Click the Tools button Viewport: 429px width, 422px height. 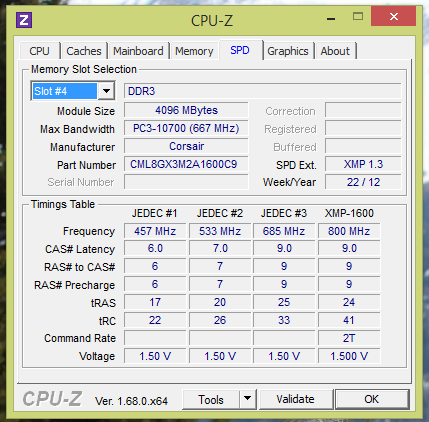click(211, 399)
